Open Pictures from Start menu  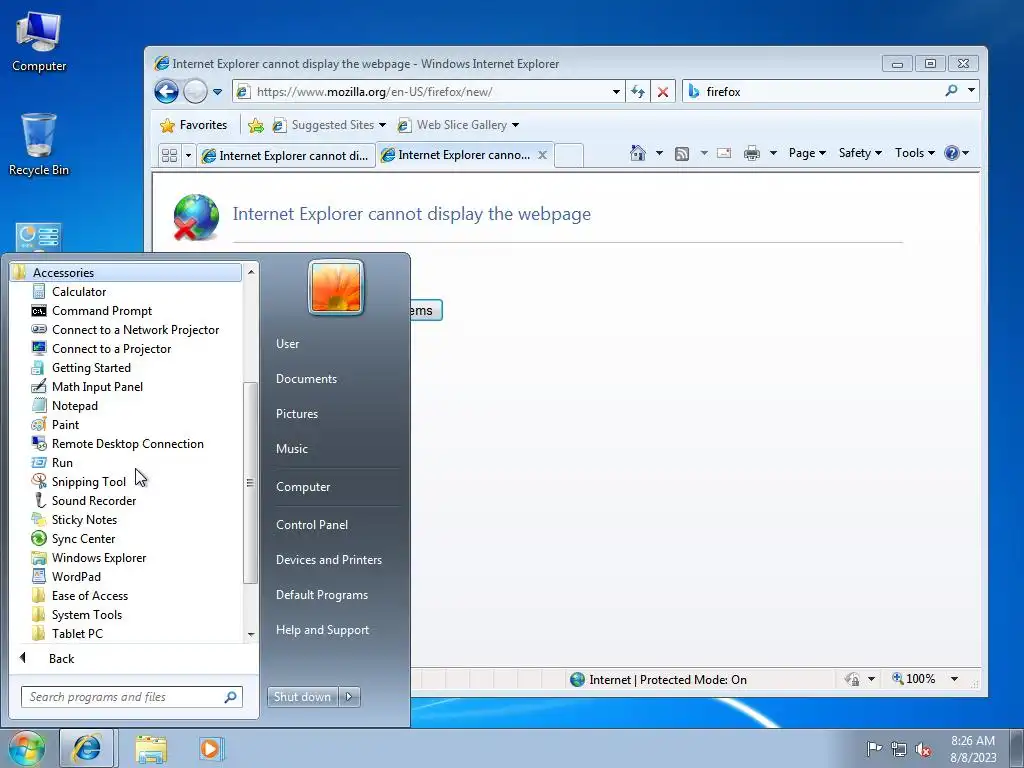tap(296, 414)
